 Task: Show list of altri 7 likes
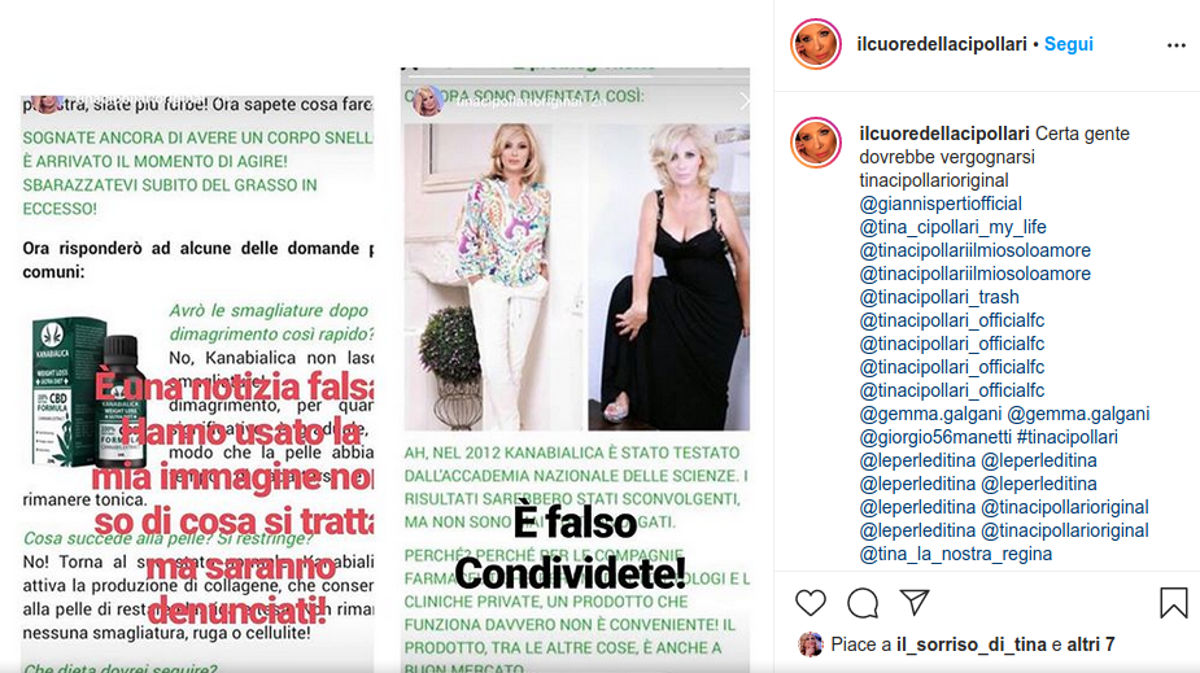click(1091, 645)
